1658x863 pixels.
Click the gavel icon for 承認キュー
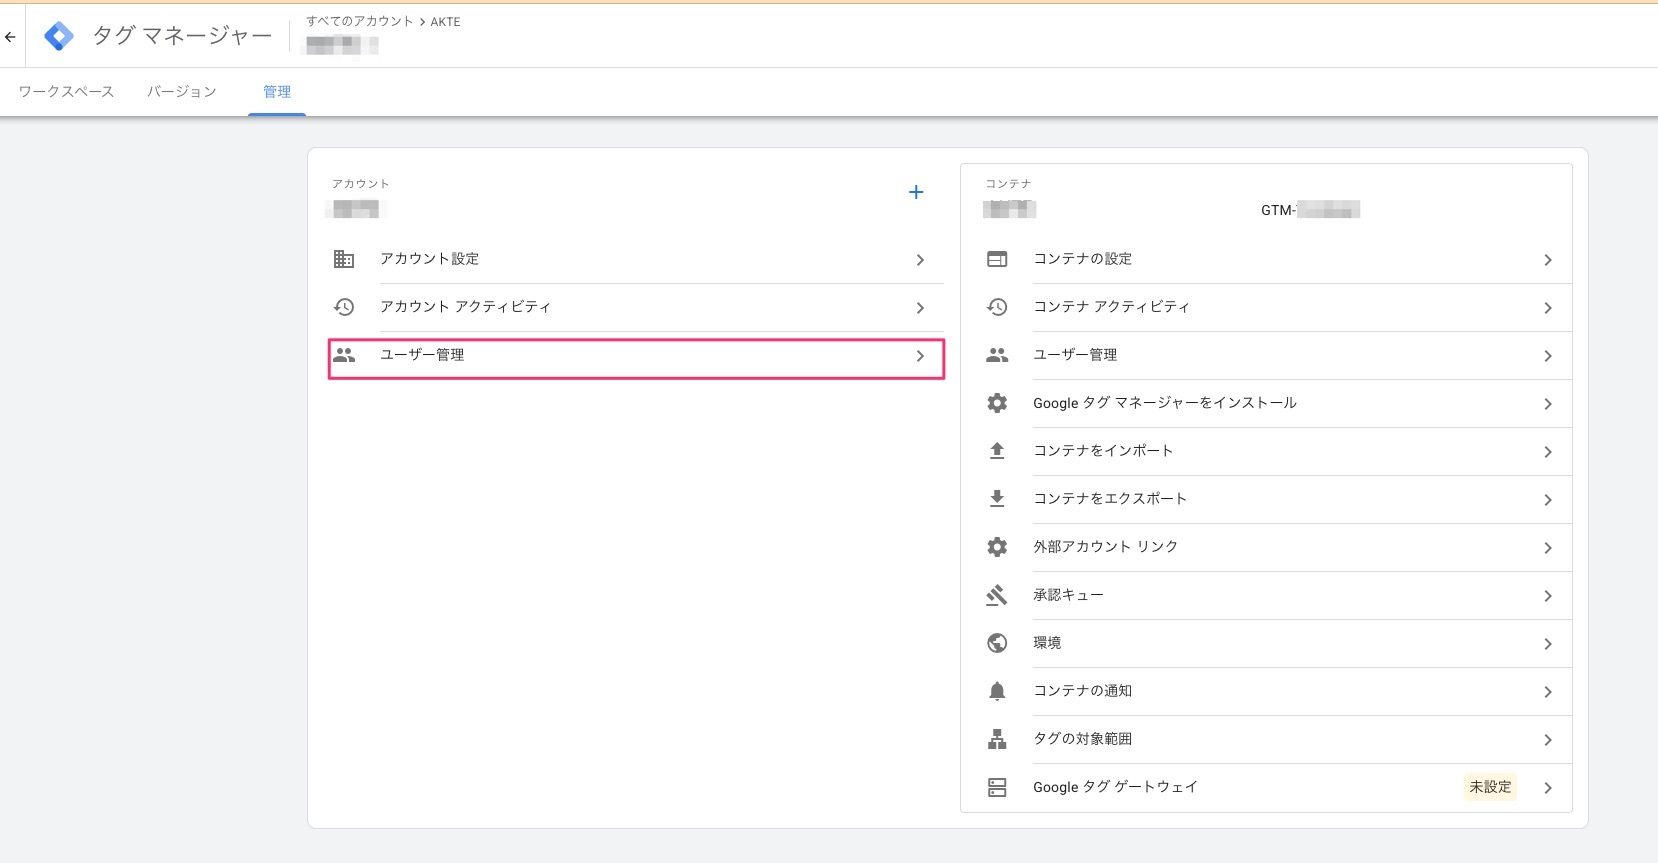point(997,595)
